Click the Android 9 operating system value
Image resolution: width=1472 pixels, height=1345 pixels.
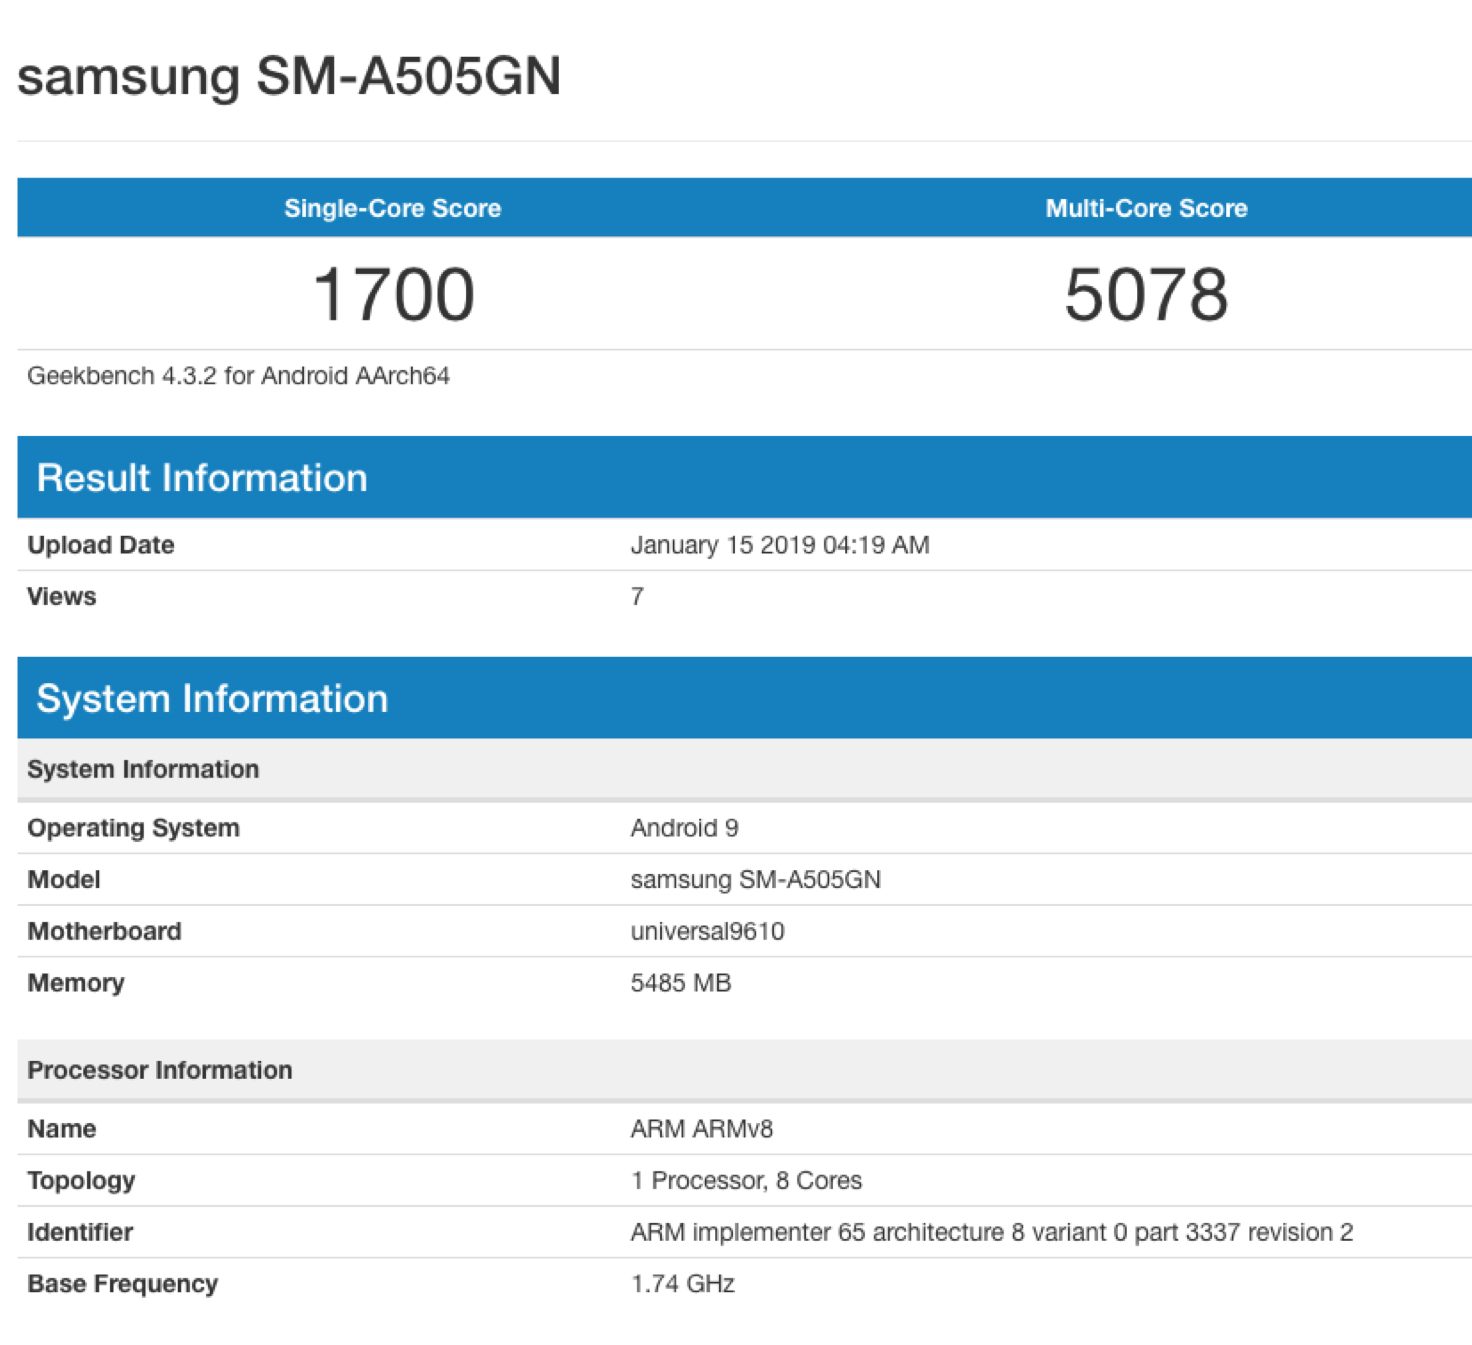pyautogui.click(x=684, y=828)
